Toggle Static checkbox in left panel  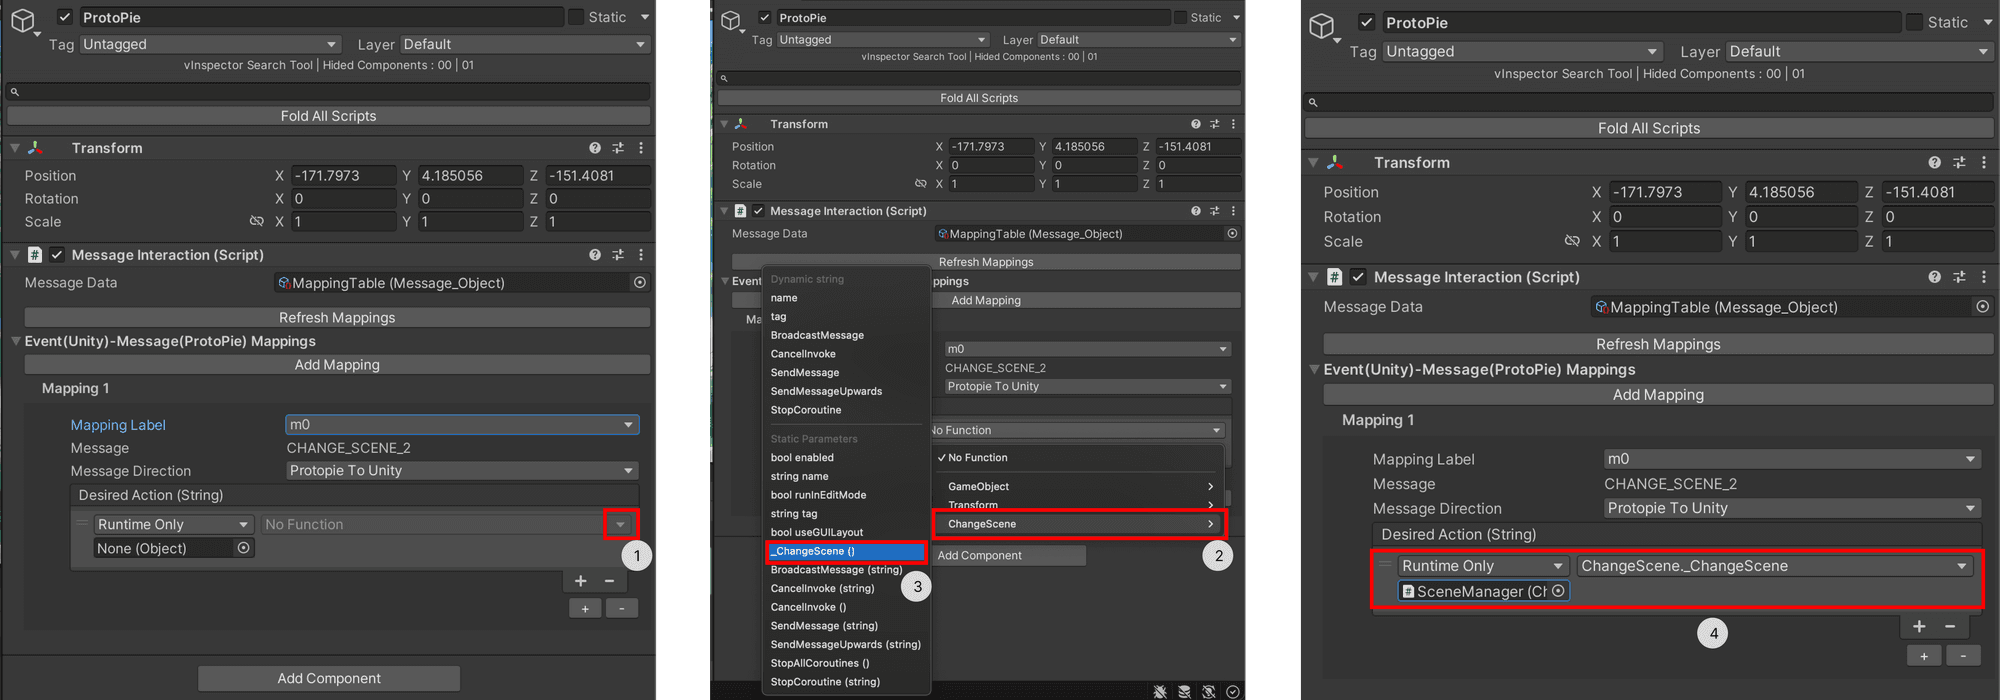tap(576, 17)
